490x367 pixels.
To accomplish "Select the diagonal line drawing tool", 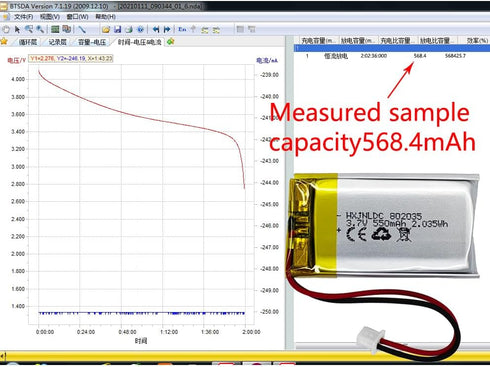I will pos(82,30).
